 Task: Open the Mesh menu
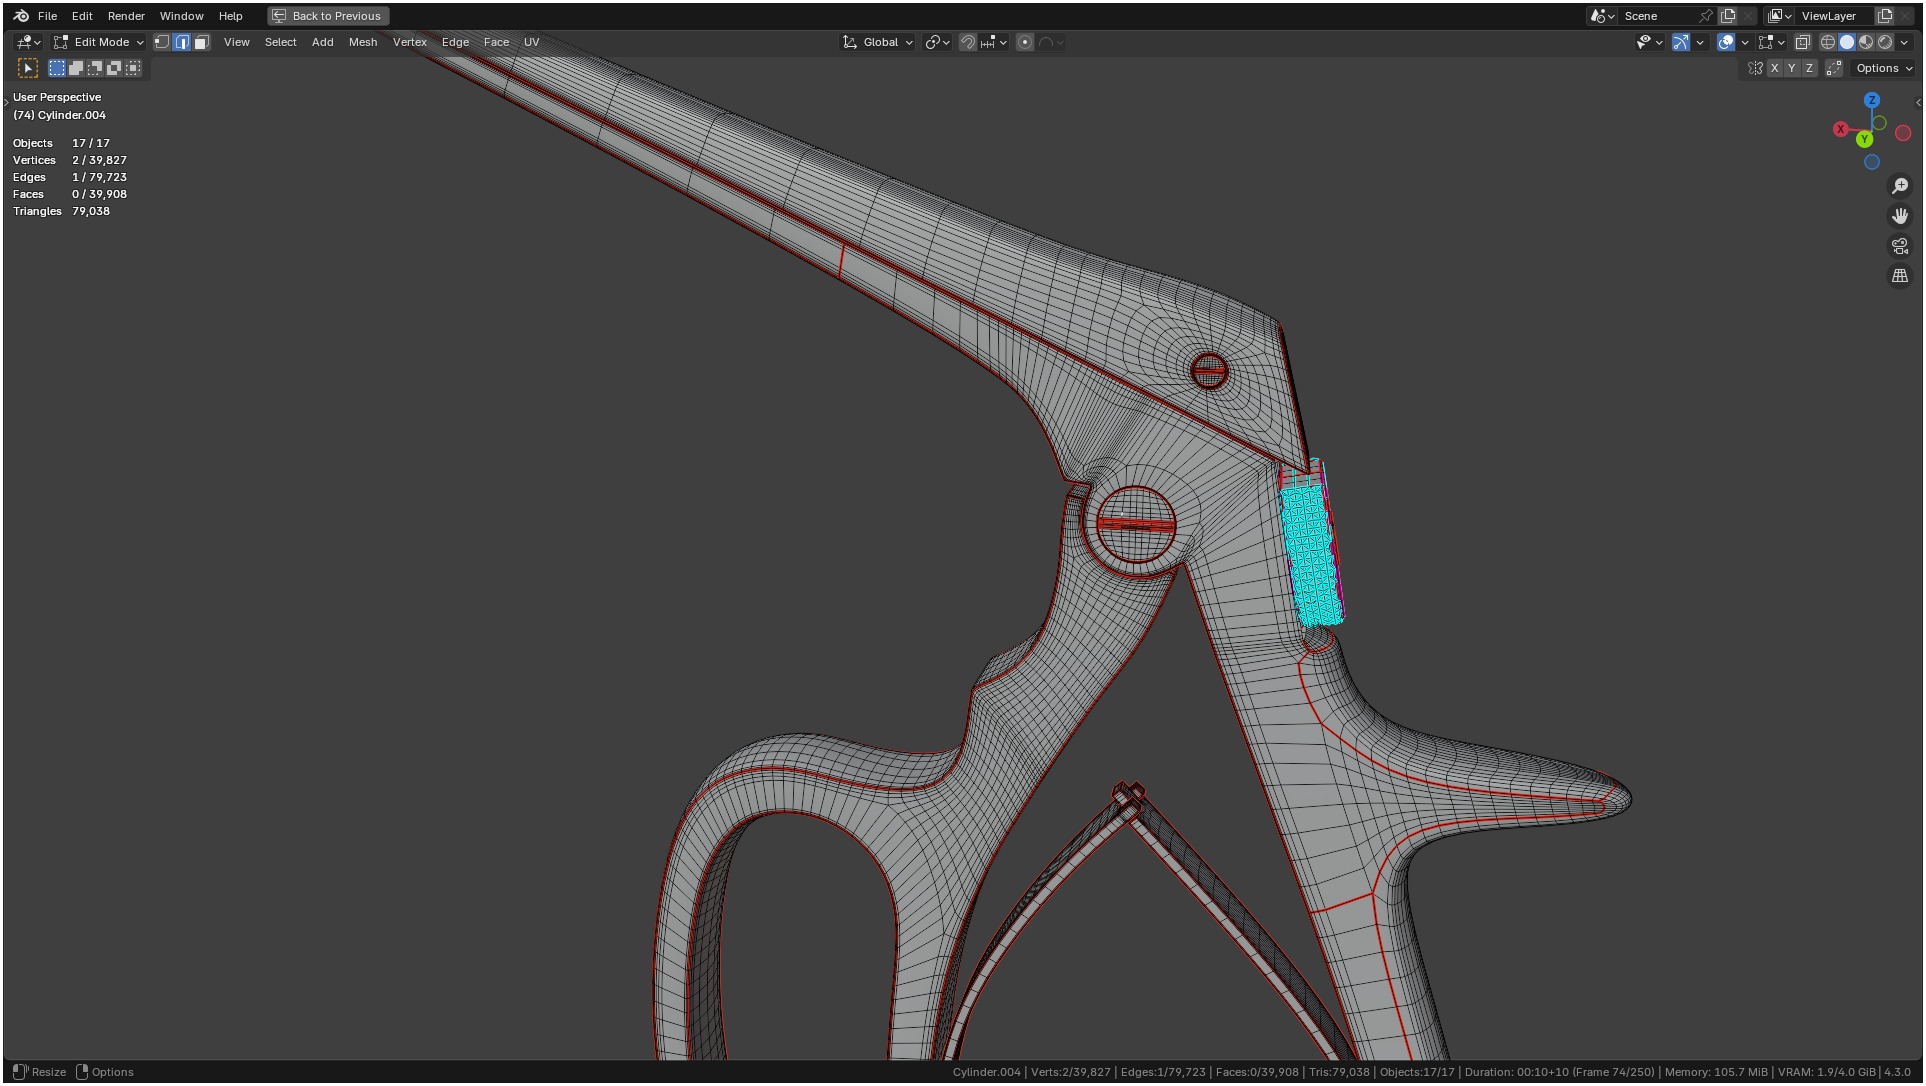click(362, 42)
